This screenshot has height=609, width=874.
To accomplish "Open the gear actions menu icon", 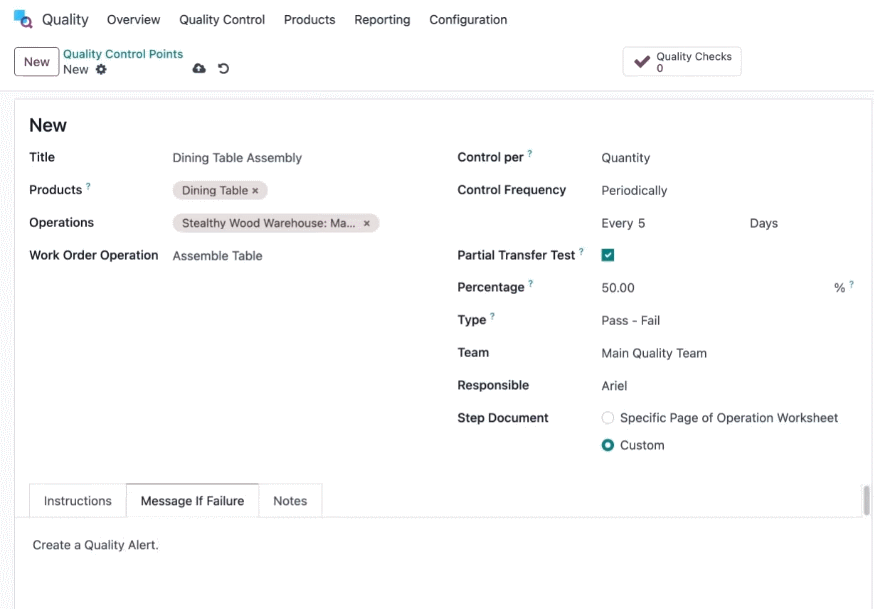I will (101, 69).
